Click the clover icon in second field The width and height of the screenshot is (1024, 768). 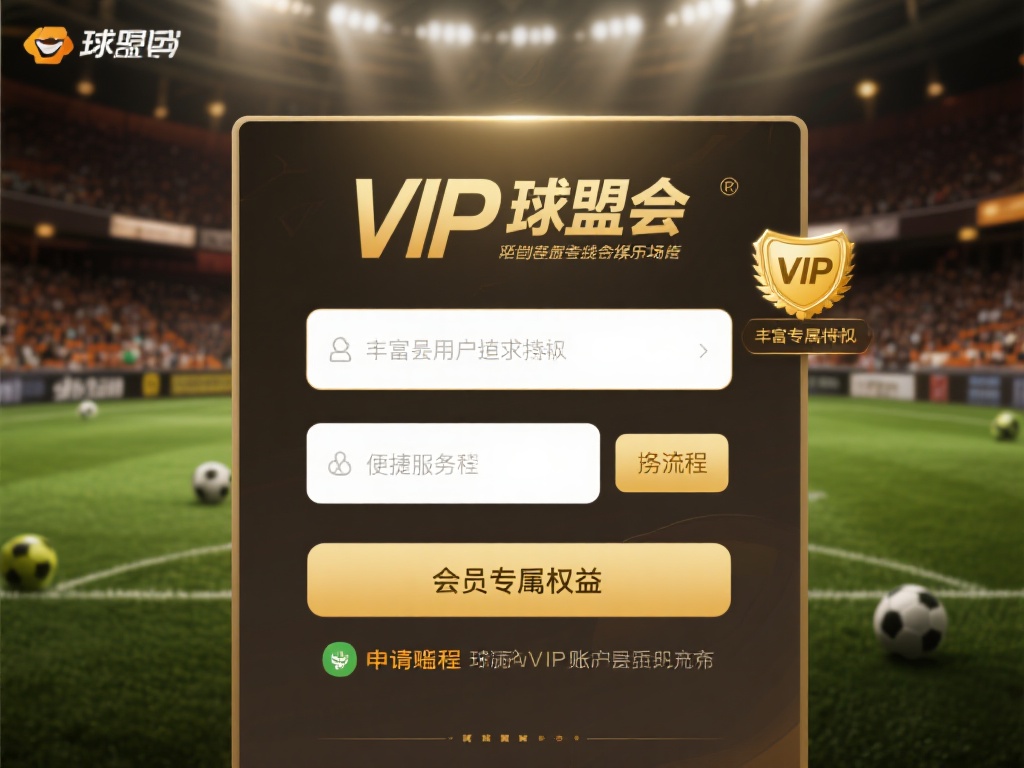coord(339,464)
